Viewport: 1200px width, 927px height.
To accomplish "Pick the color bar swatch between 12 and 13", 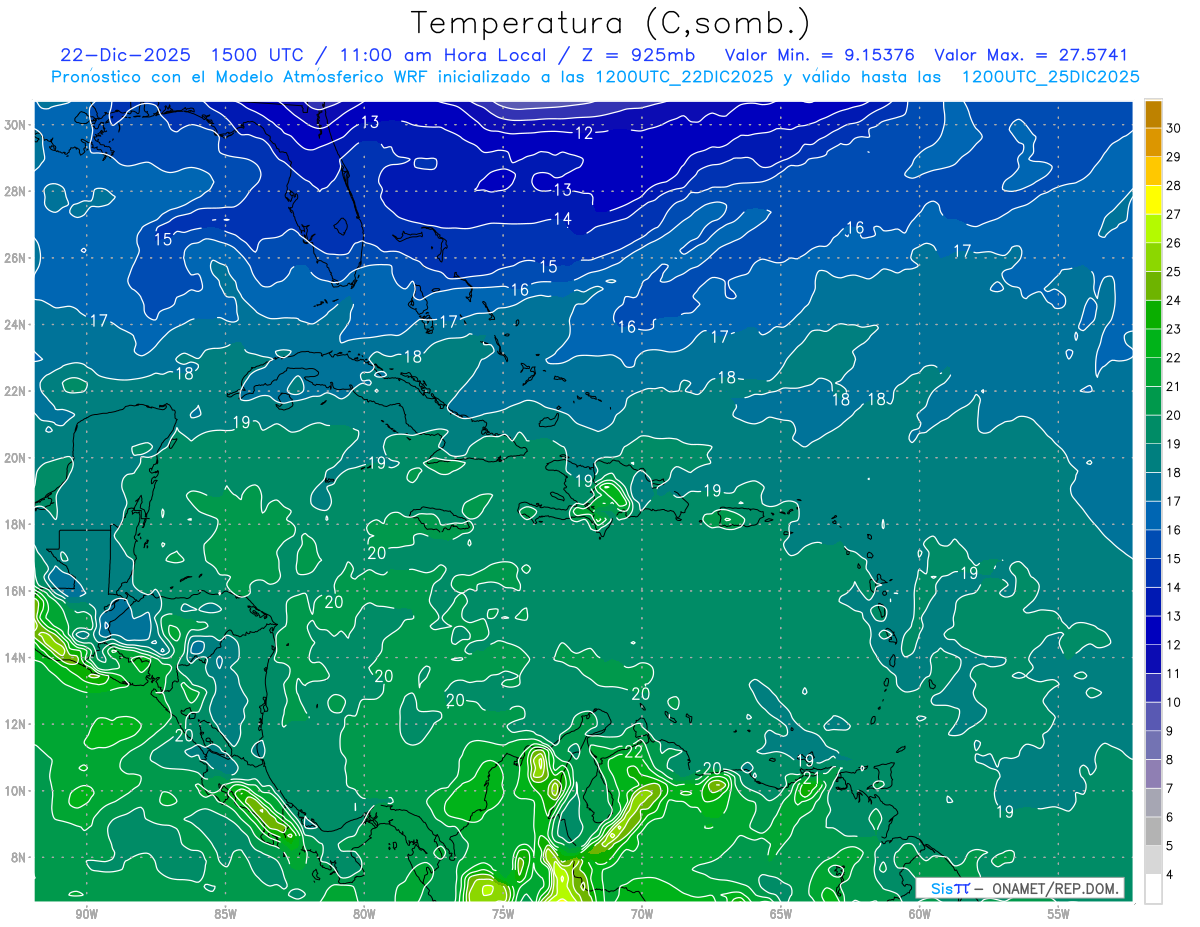I will point(1154,630).
